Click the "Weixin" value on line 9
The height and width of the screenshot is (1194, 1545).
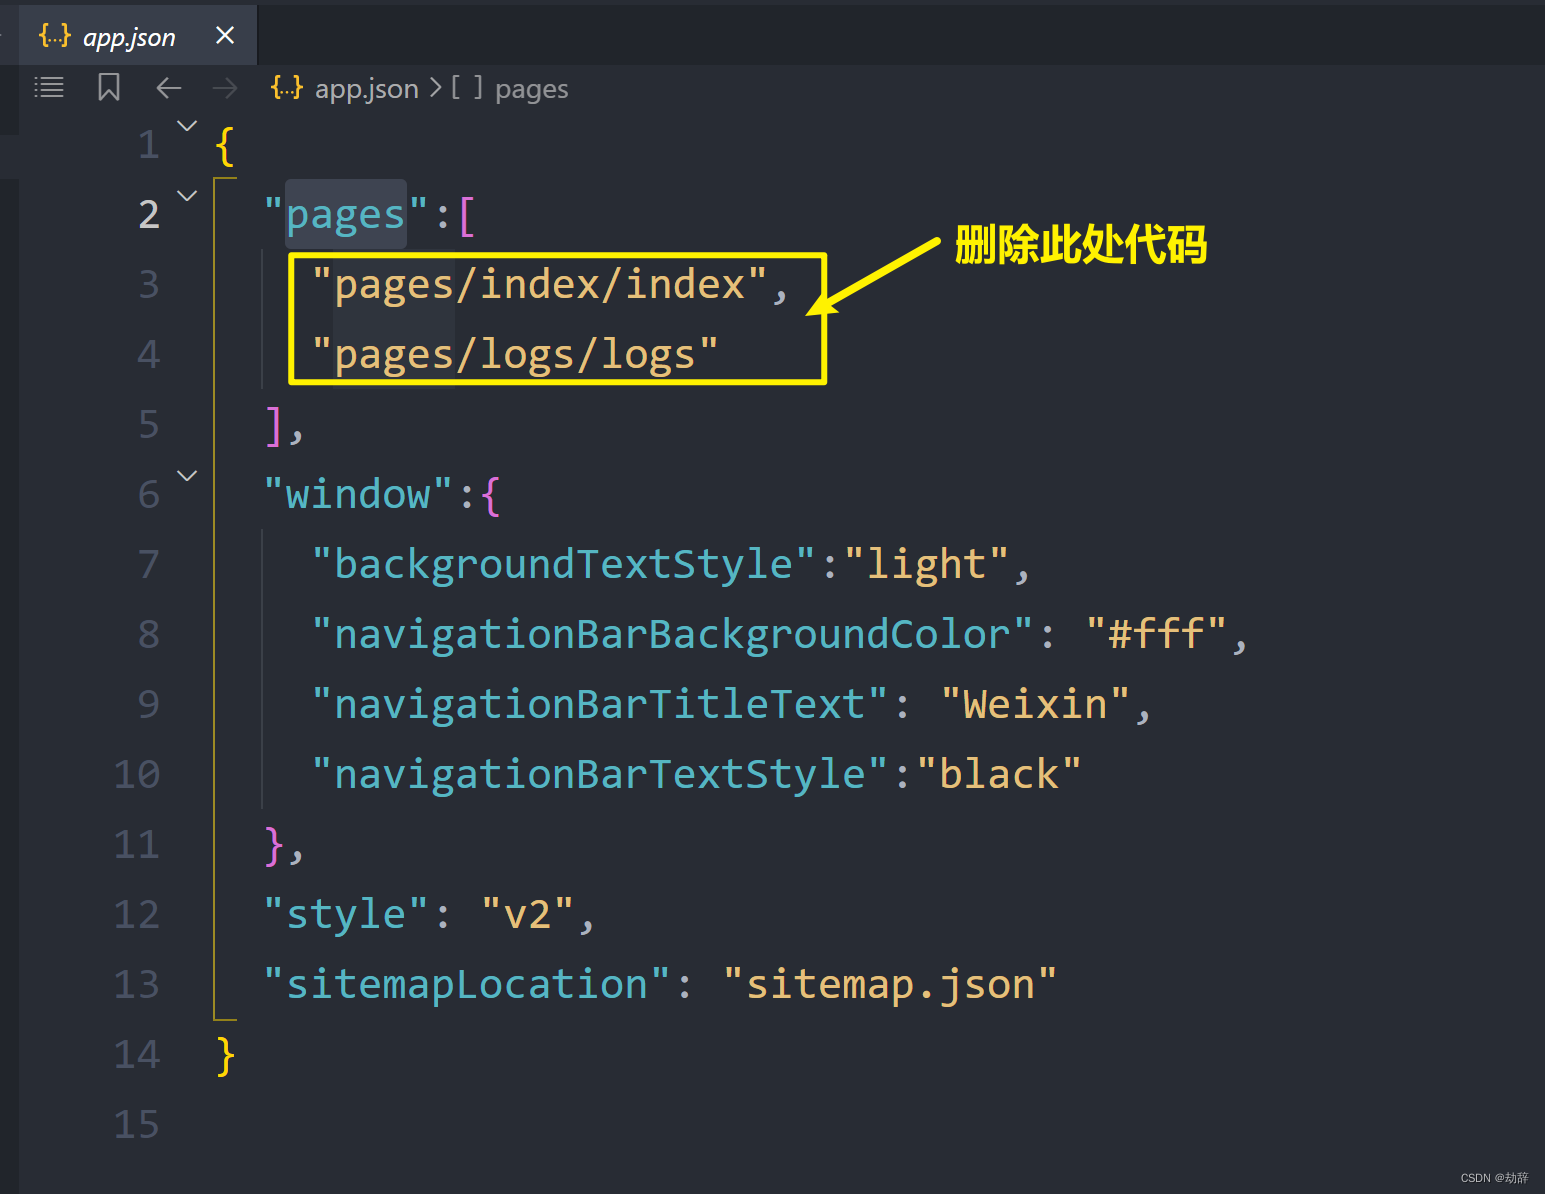click(x=1035, y=705)
